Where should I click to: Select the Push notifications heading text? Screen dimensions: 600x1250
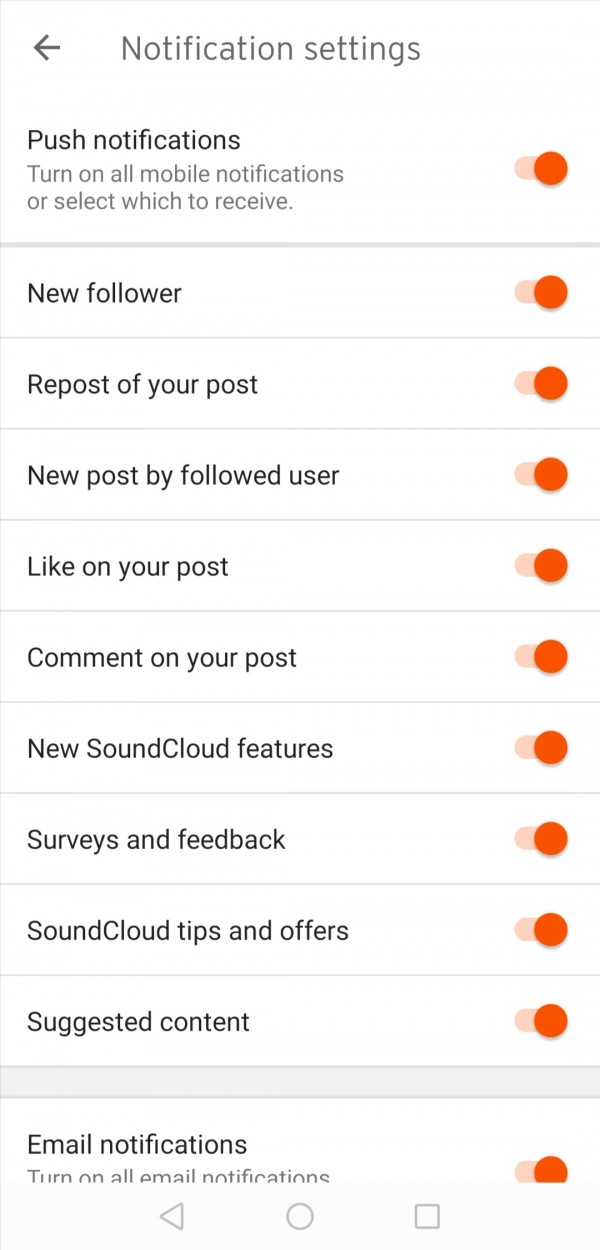[134, 140]
